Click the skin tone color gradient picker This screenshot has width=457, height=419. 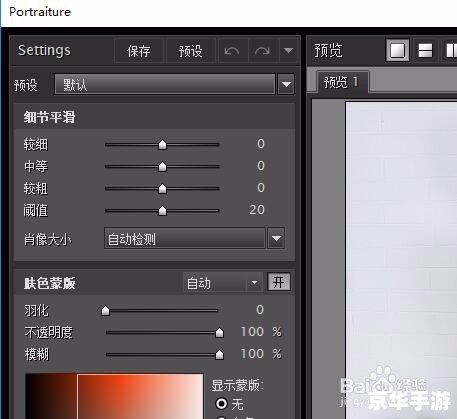pyautogui.click(x=140, y=396)
